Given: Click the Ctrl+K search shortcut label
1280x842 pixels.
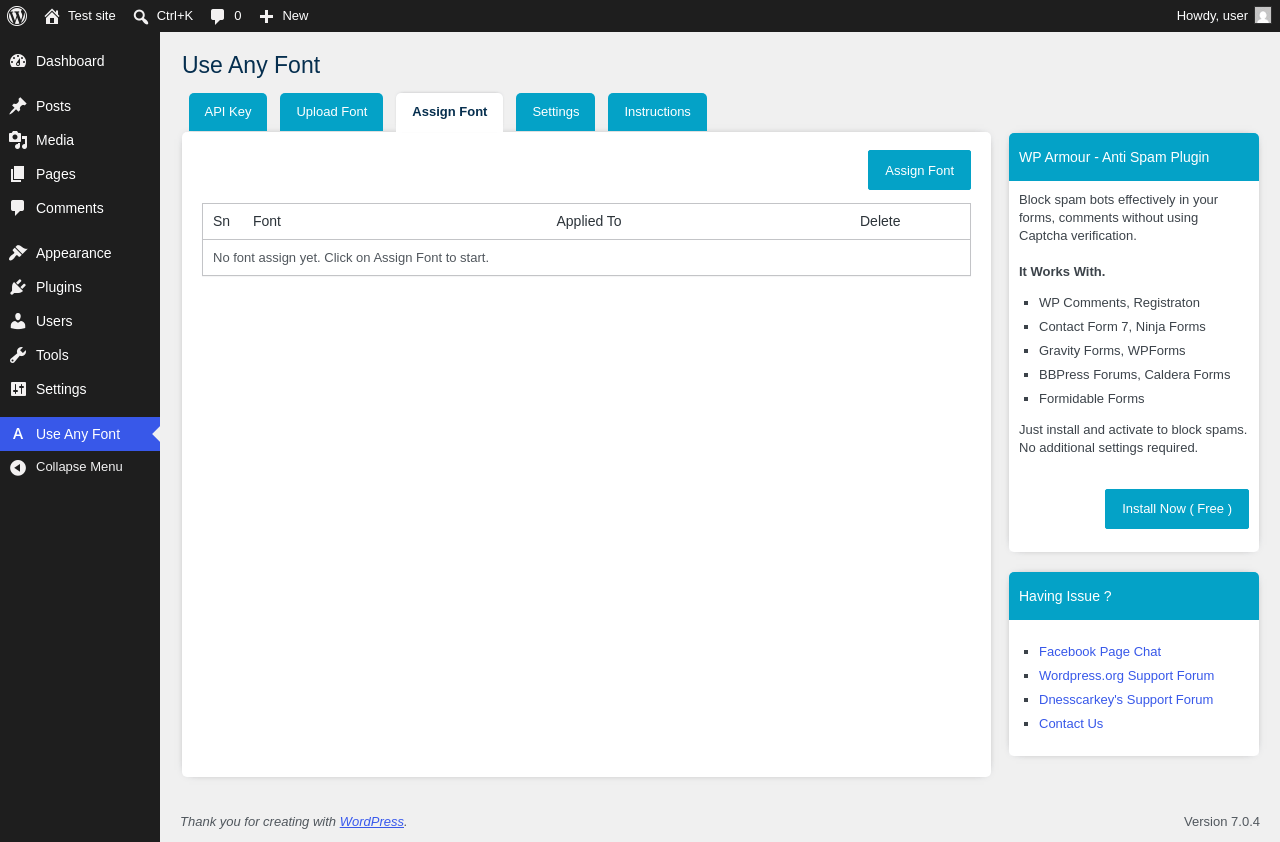Looking at the screenshot, I should pos(175,16).
